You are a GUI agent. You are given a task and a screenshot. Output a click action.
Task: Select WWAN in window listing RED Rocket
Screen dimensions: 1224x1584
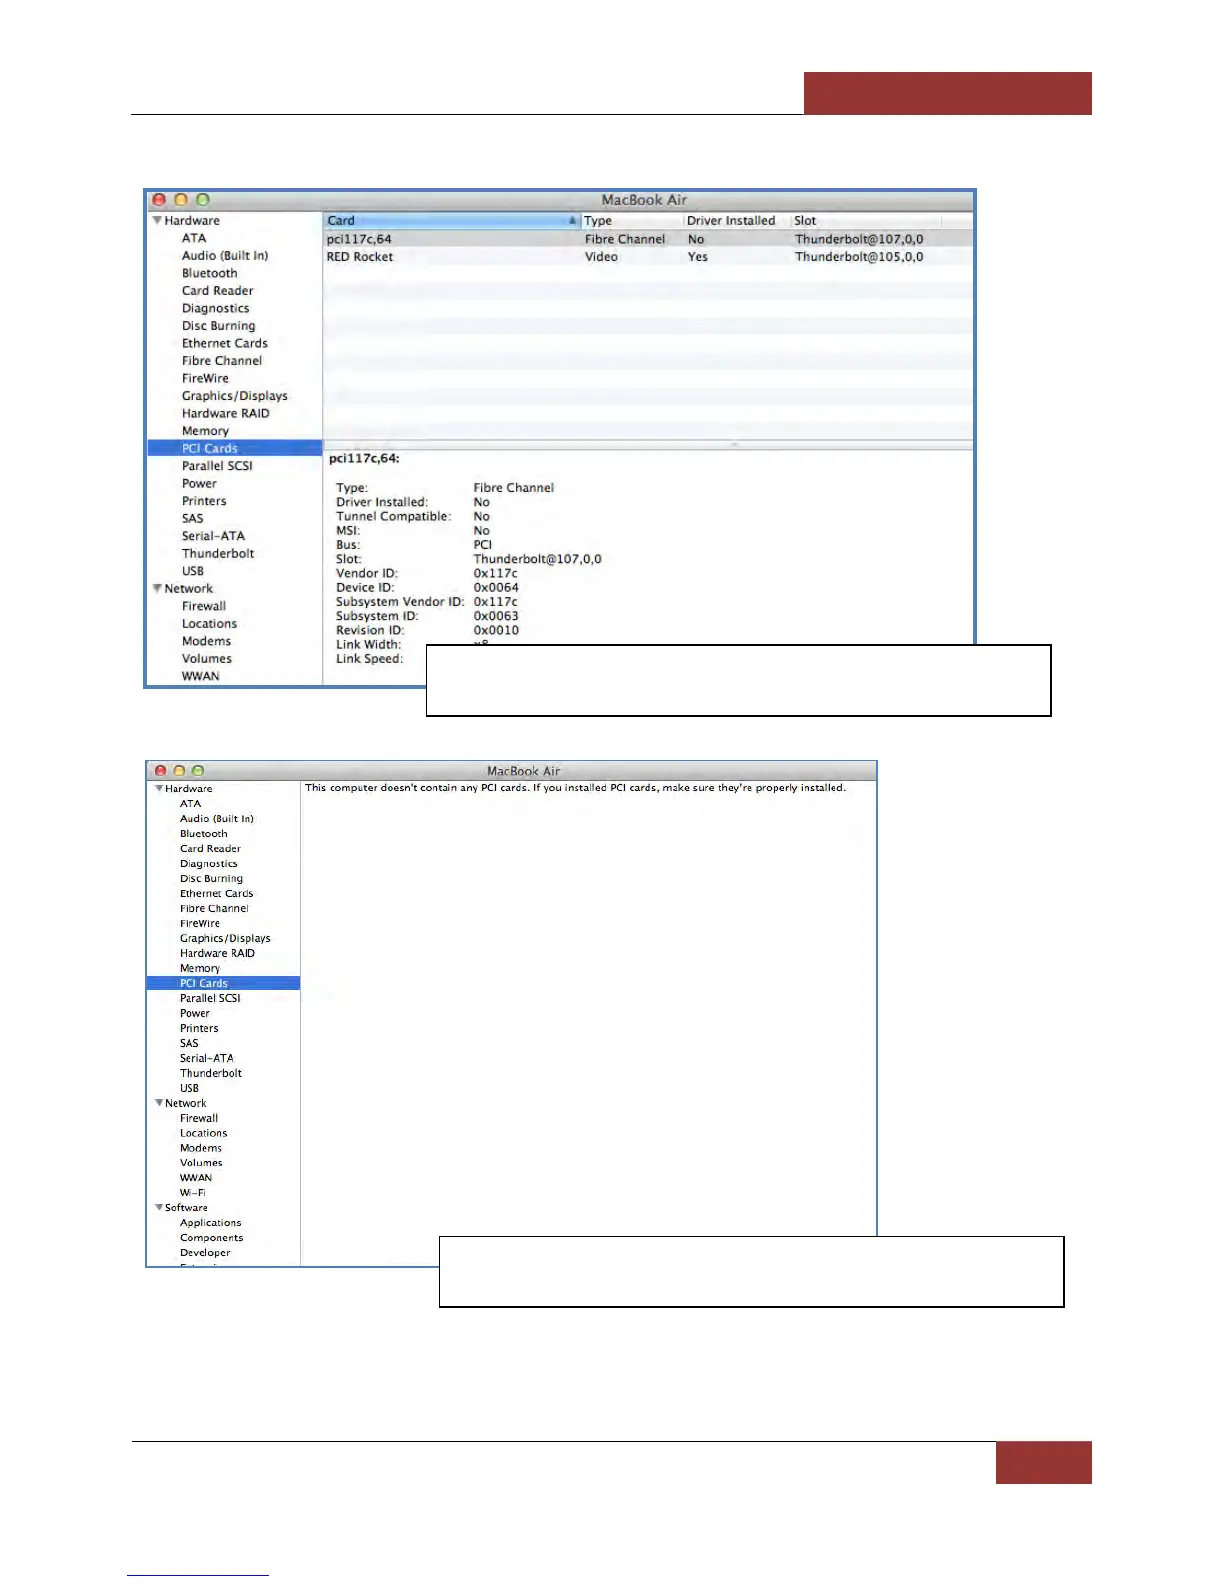click(x=201, y=676)
